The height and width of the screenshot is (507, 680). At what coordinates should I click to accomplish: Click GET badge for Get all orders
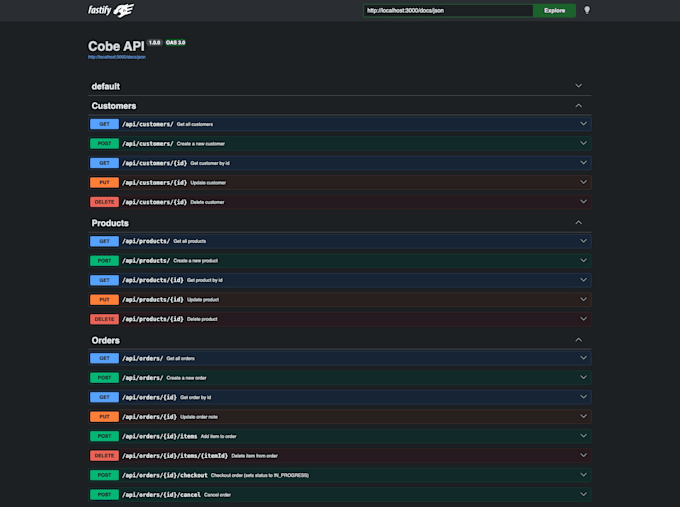104,358
